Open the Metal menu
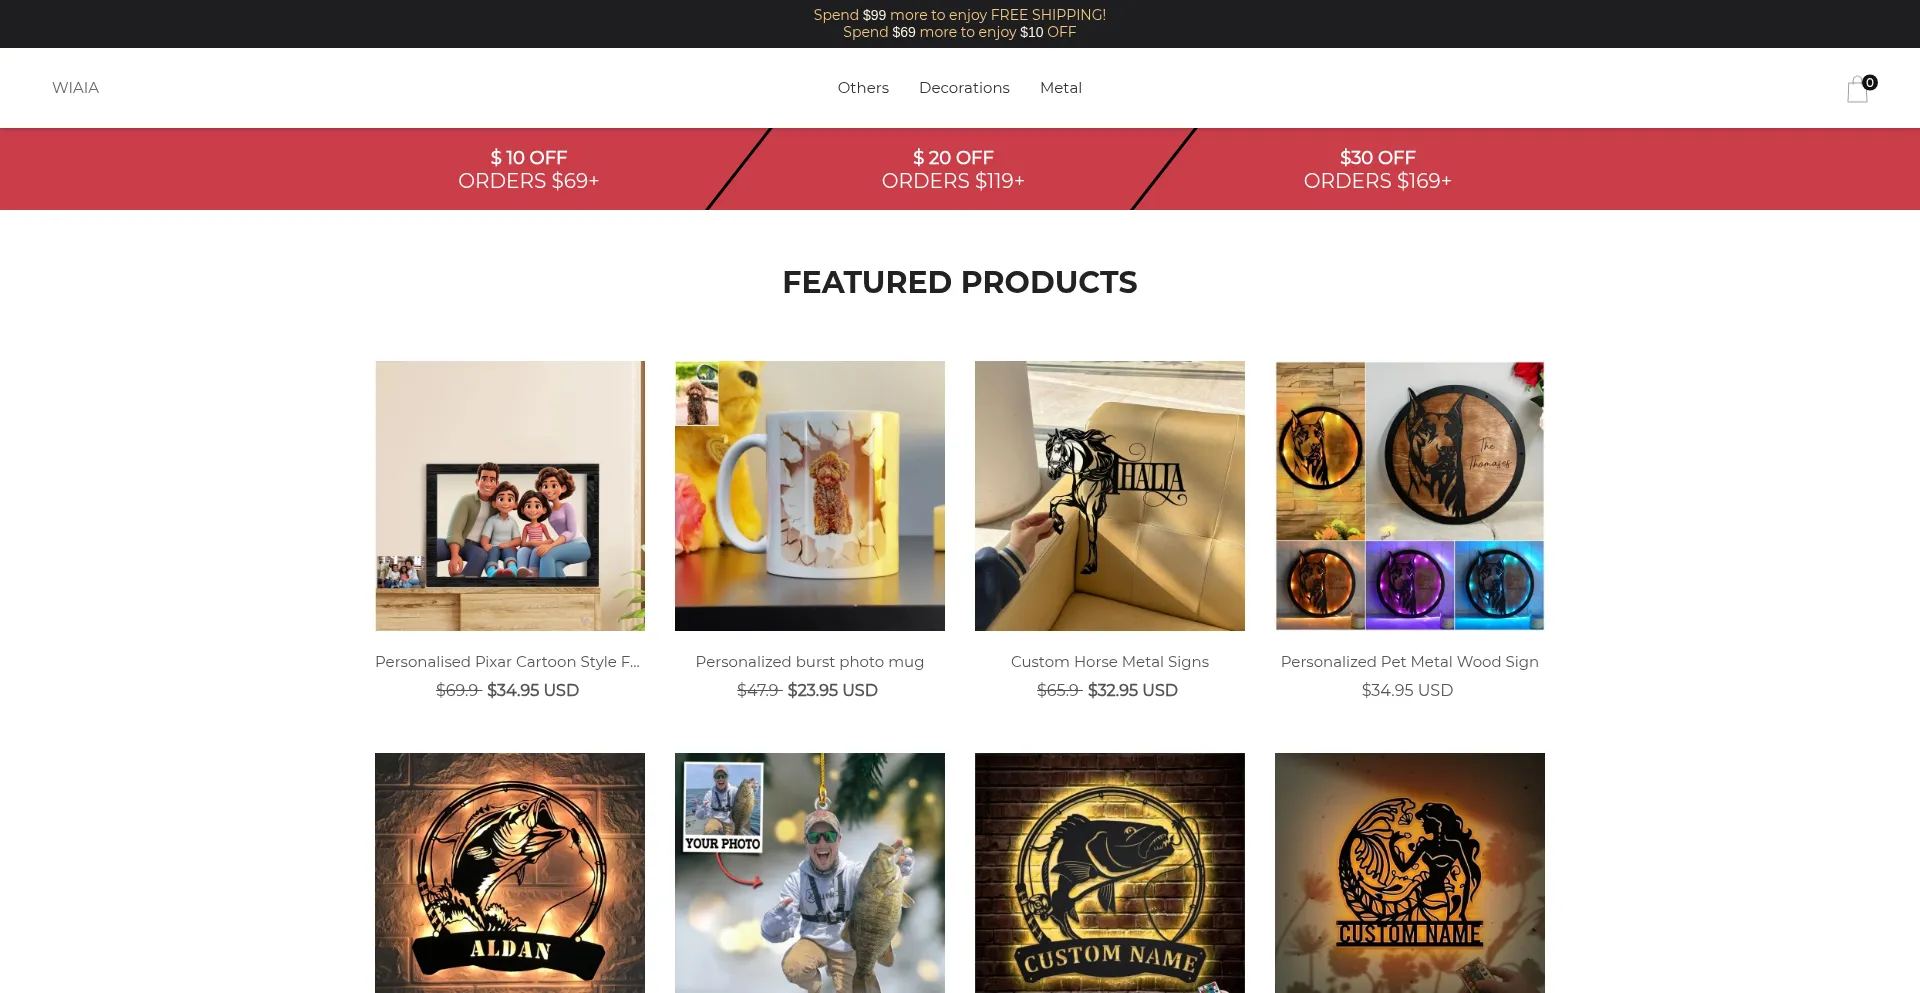The height and width of the screenshot is (993, 1920). [x=1061, y=88]
